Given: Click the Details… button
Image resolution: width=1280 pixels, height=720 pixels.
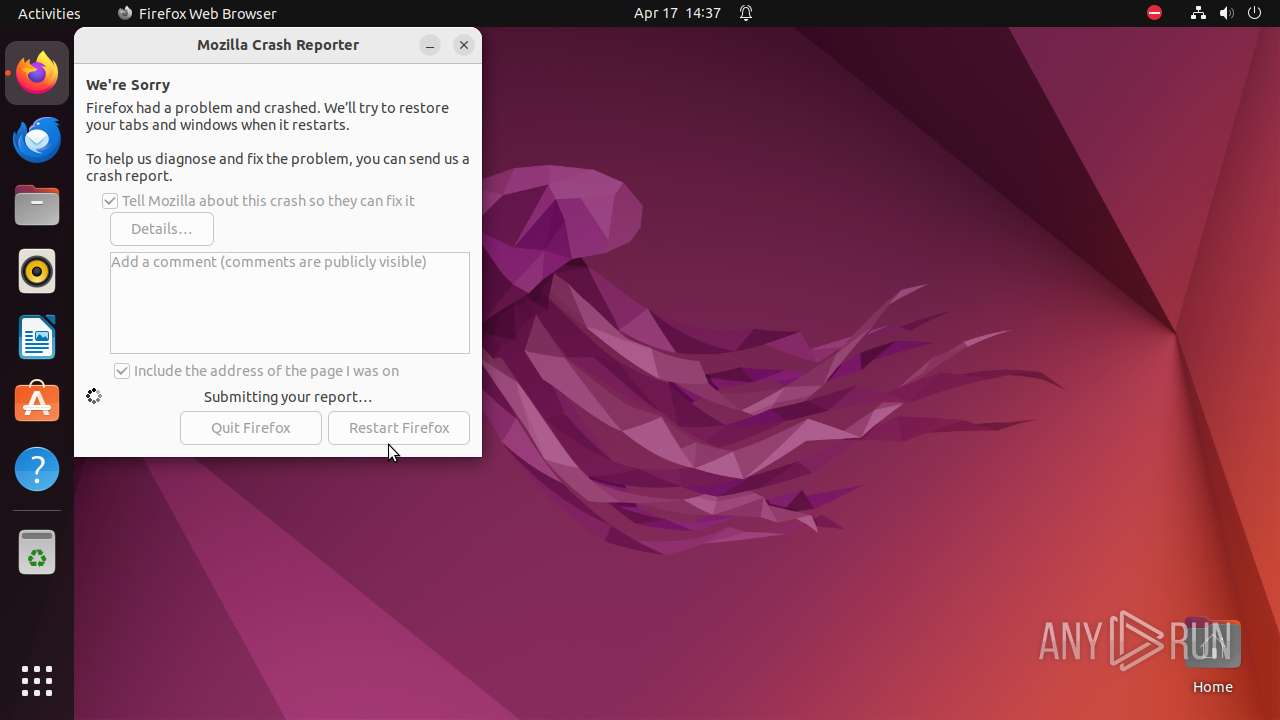Looking at the screenshot, I should pos(162,229).
